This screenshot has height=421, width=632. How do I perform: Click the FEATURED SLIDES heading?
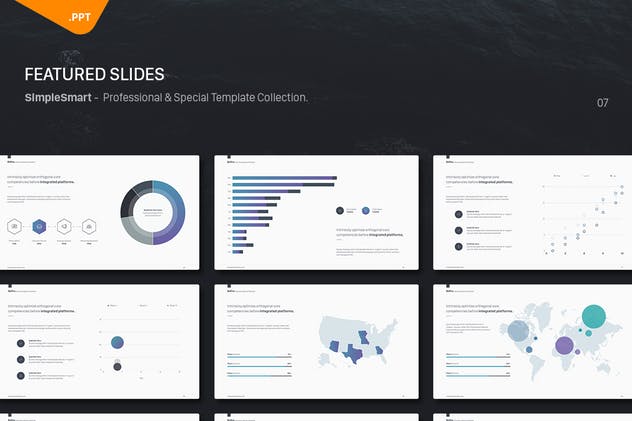coord(94,75)
